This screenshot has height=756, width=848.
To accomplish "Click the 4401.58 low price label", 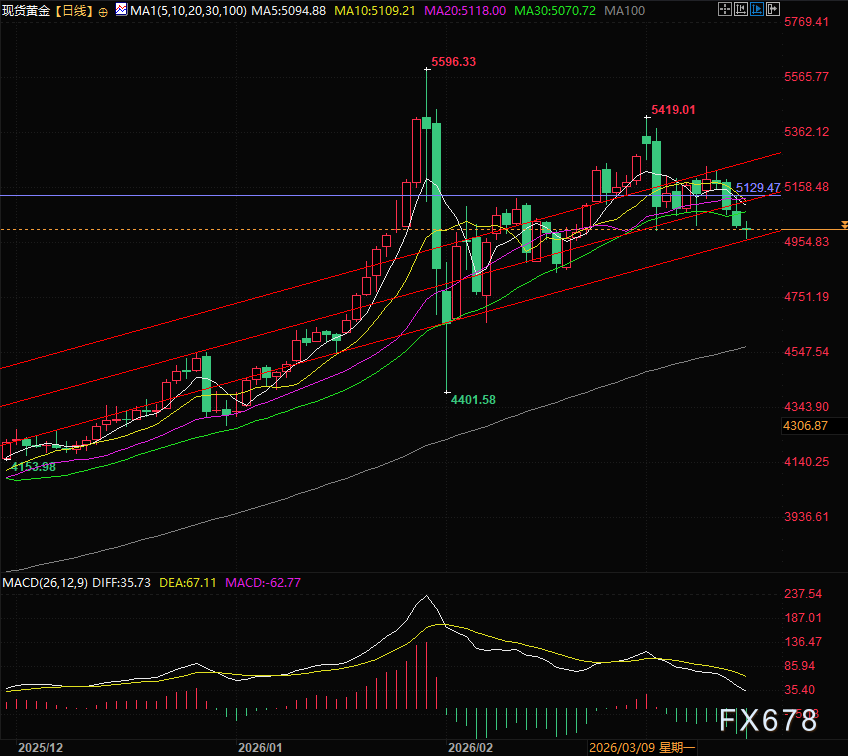I will click(x=473, y=400).
